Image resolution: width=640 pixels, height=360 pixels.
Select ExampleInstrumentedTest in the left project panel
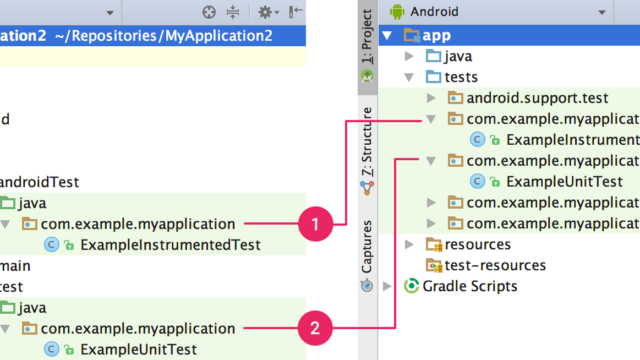170,245
